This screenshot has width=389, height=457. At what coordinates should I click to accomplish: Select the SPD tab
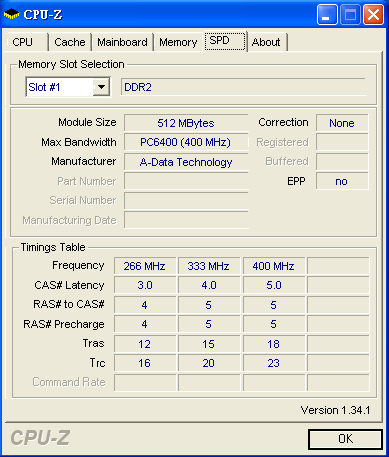225,41
